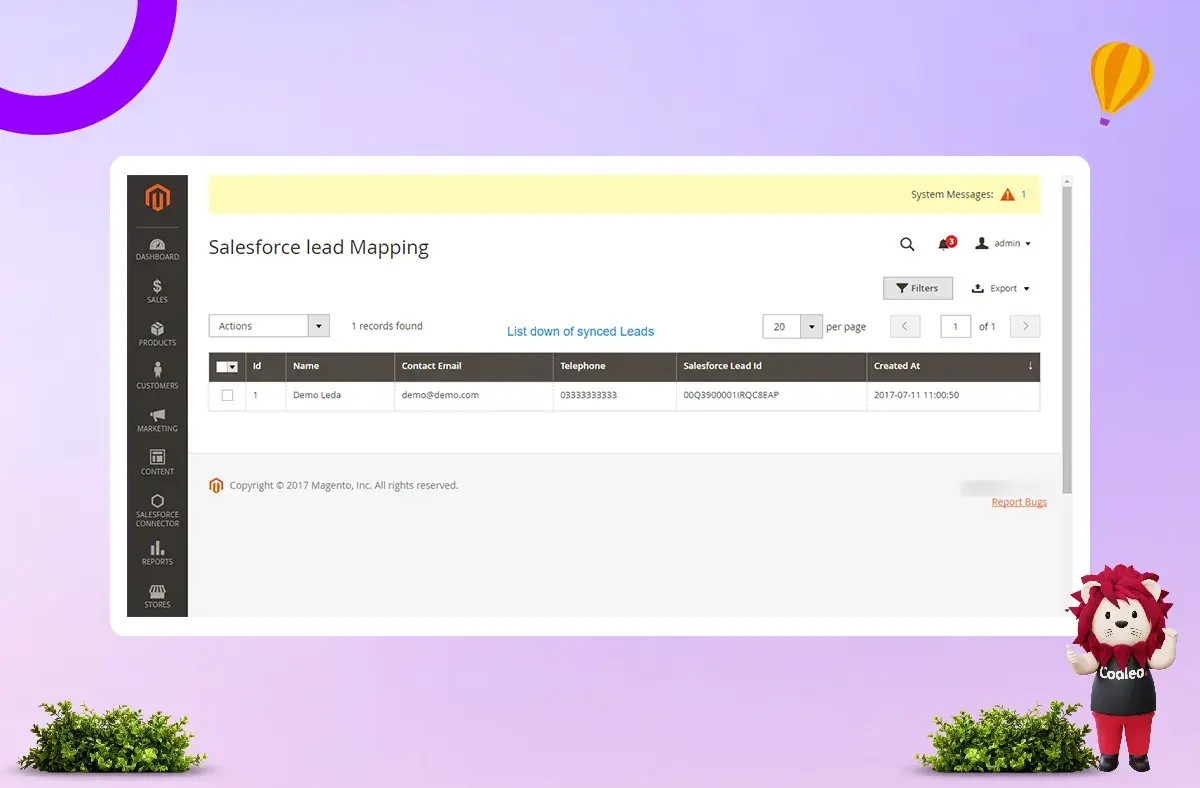Screen dimensions: 1200x788
Task: Go to the next page arrow button
Action: 1025,326
